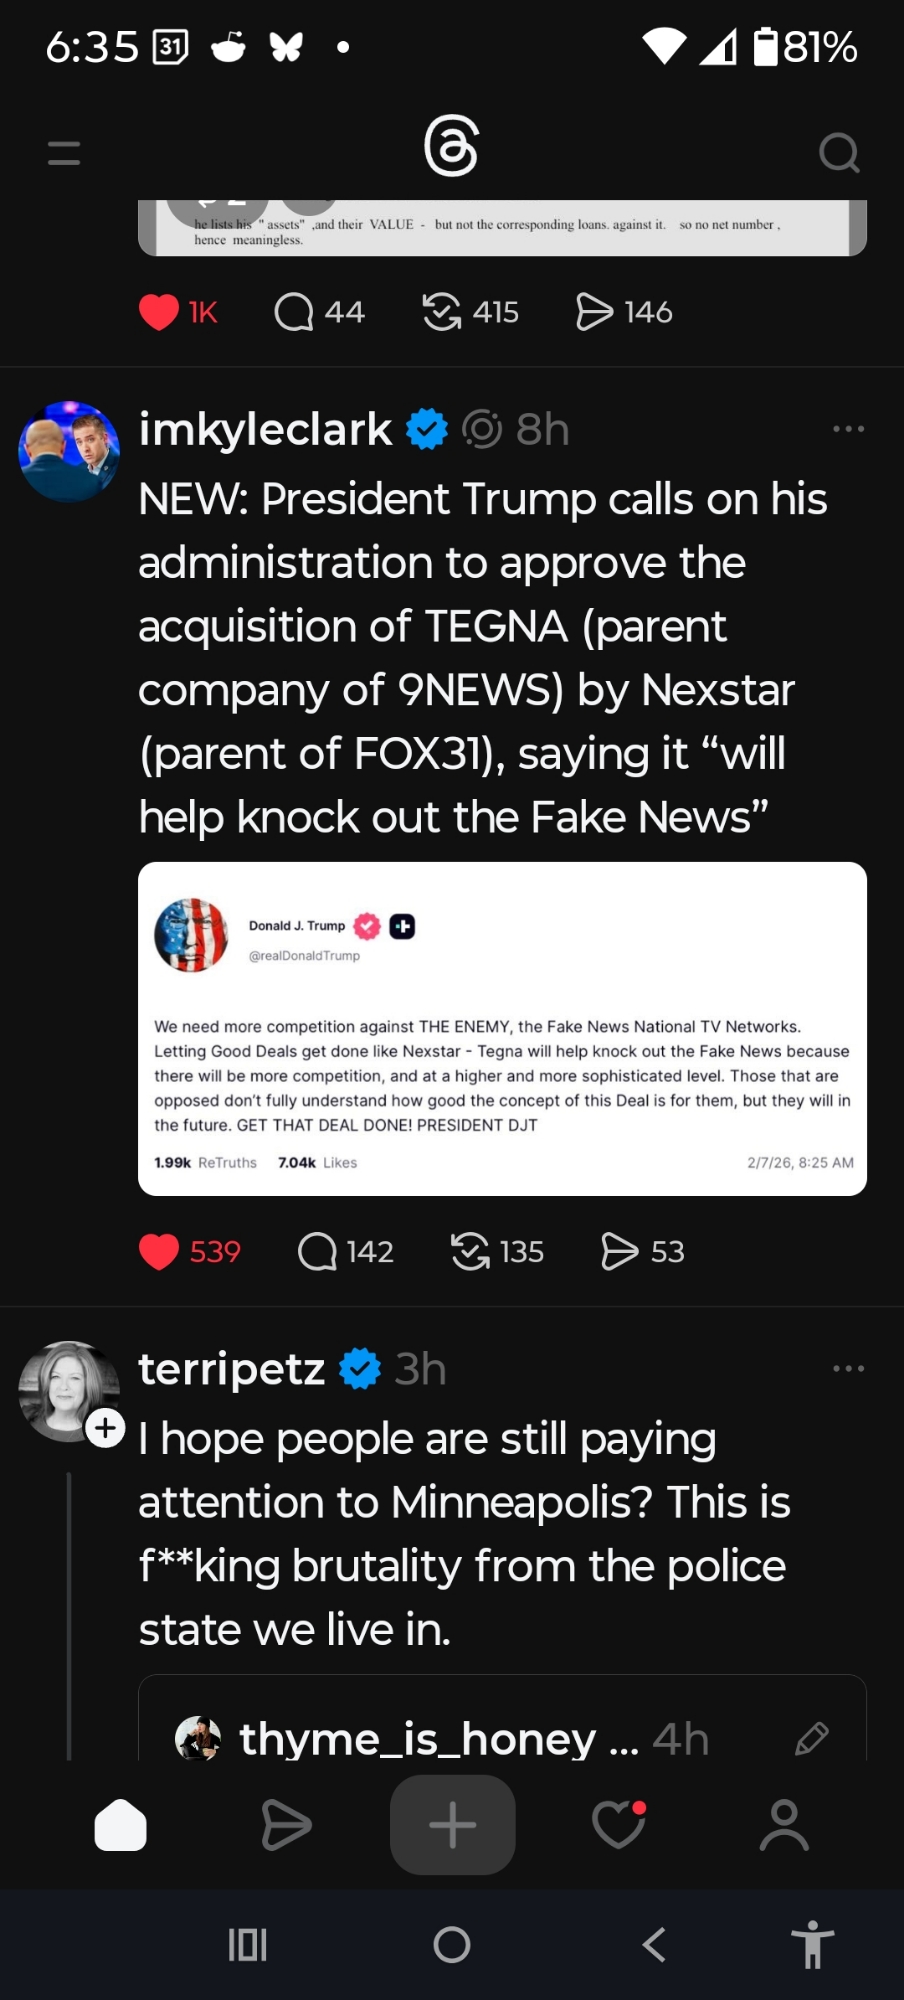Open the messages tab in bottom bar
The image size is (904, 2000).
[286, 1826]
